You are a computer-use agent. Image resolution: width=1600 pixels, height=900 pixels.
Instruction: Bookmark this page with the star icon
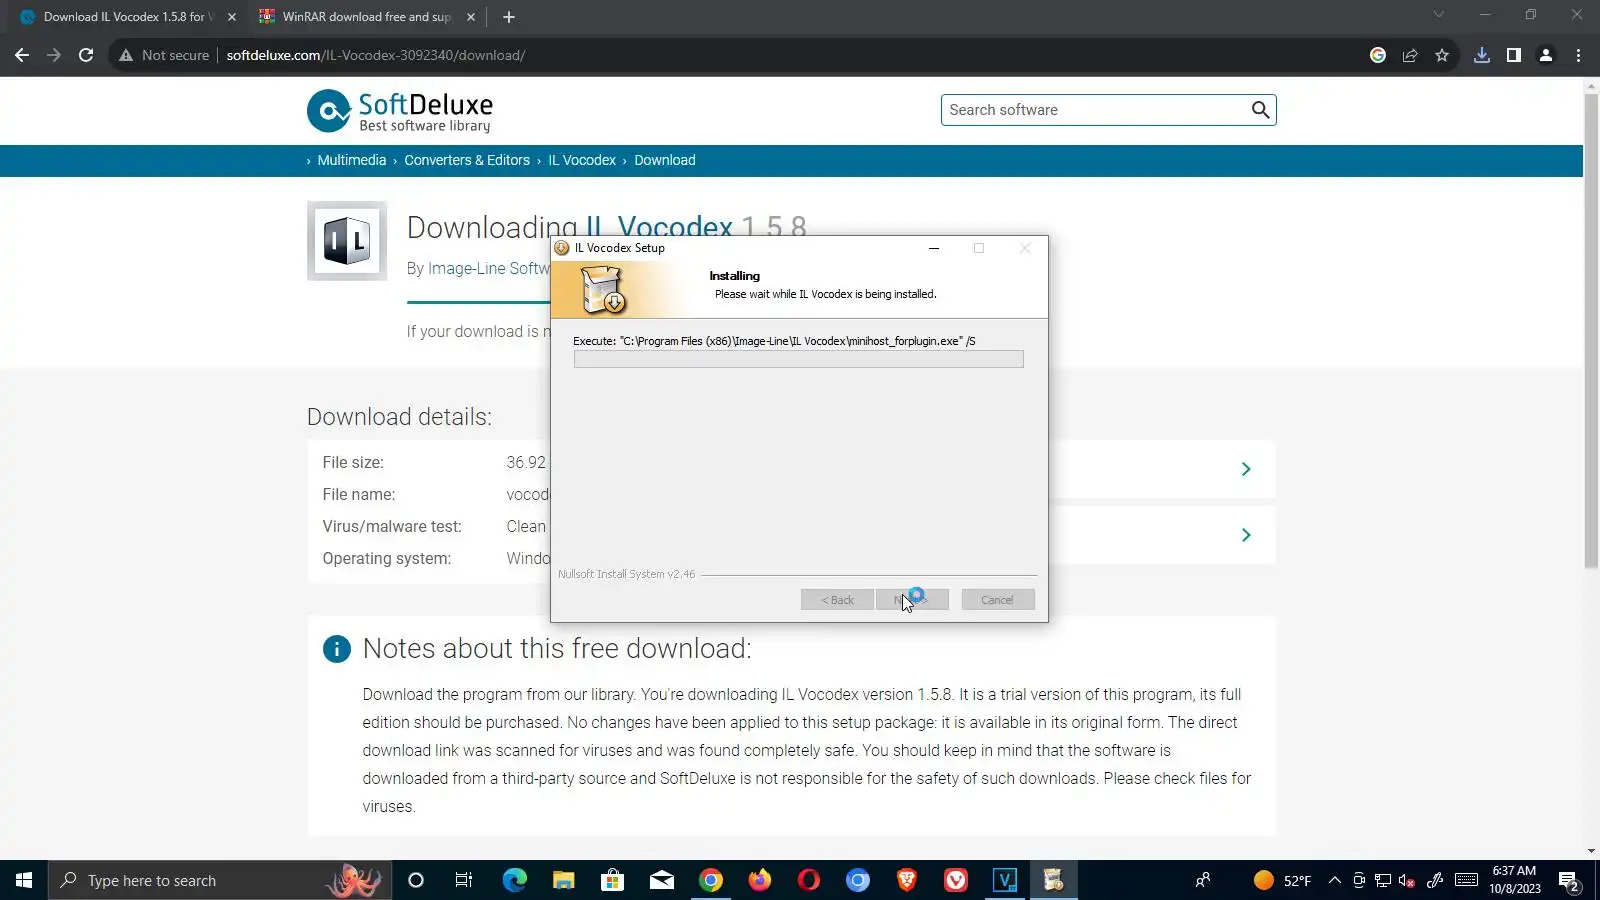pos(1442,55)
